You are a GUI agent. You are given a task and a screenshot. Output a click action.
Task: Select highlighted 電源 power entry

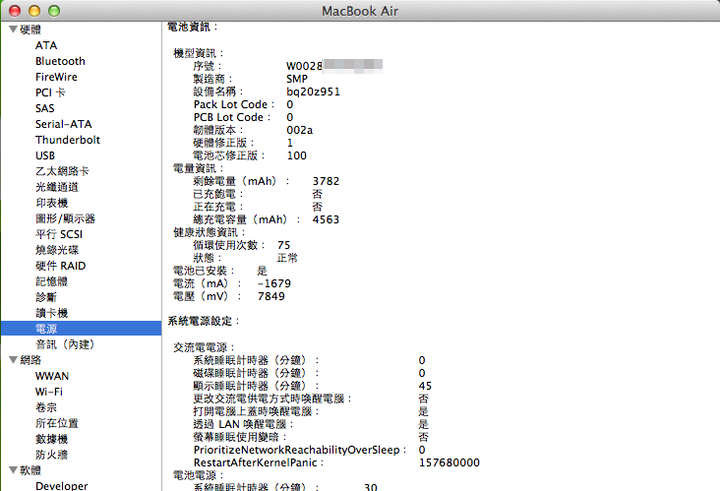81,328
